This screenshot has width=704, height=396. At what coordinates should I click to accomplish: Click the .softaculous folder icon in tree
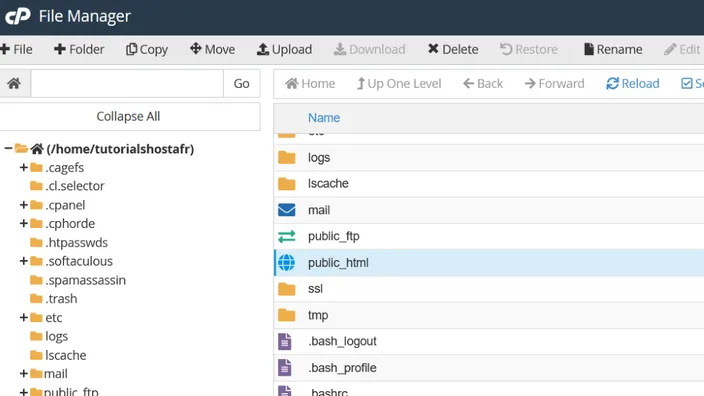pos(36,261)
